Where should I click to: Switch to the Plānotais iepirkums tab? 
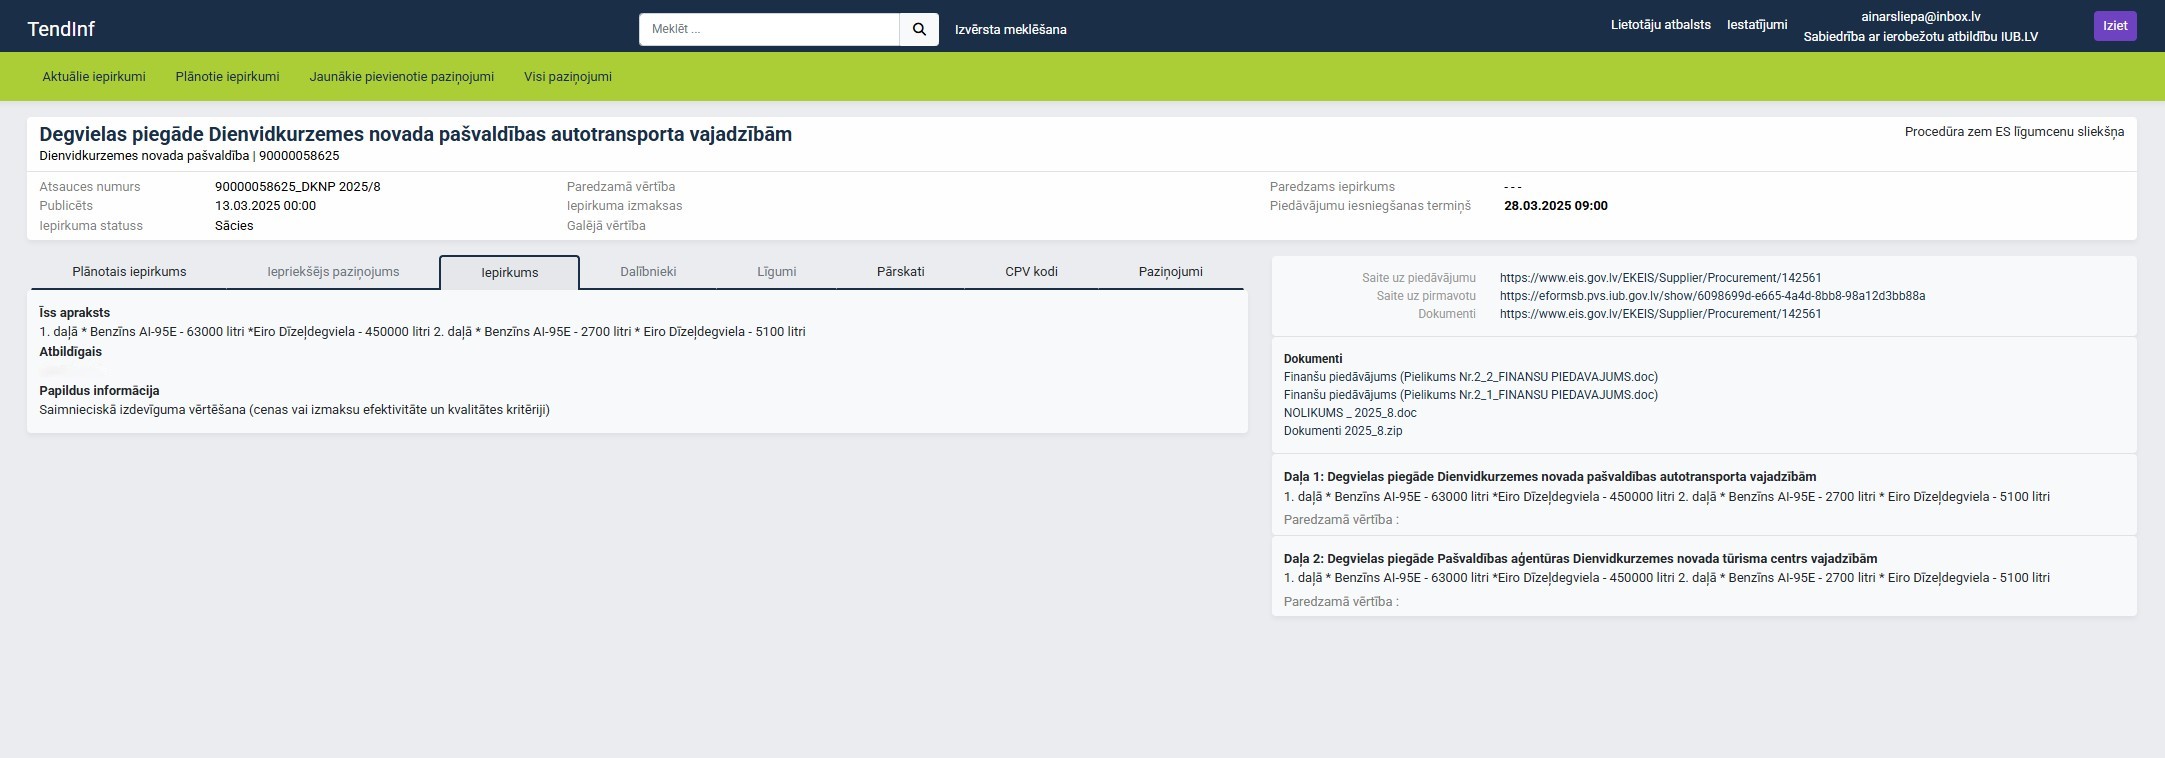(x=129, y=272)
